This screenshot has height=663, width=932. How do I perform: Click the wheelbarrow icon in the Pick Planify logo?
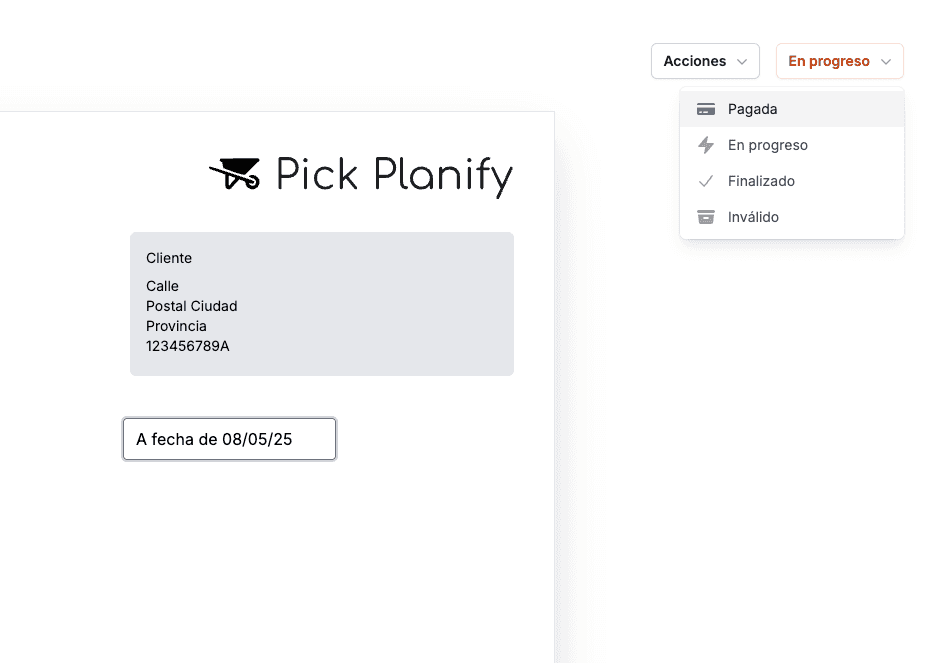[x=236, y=174]
